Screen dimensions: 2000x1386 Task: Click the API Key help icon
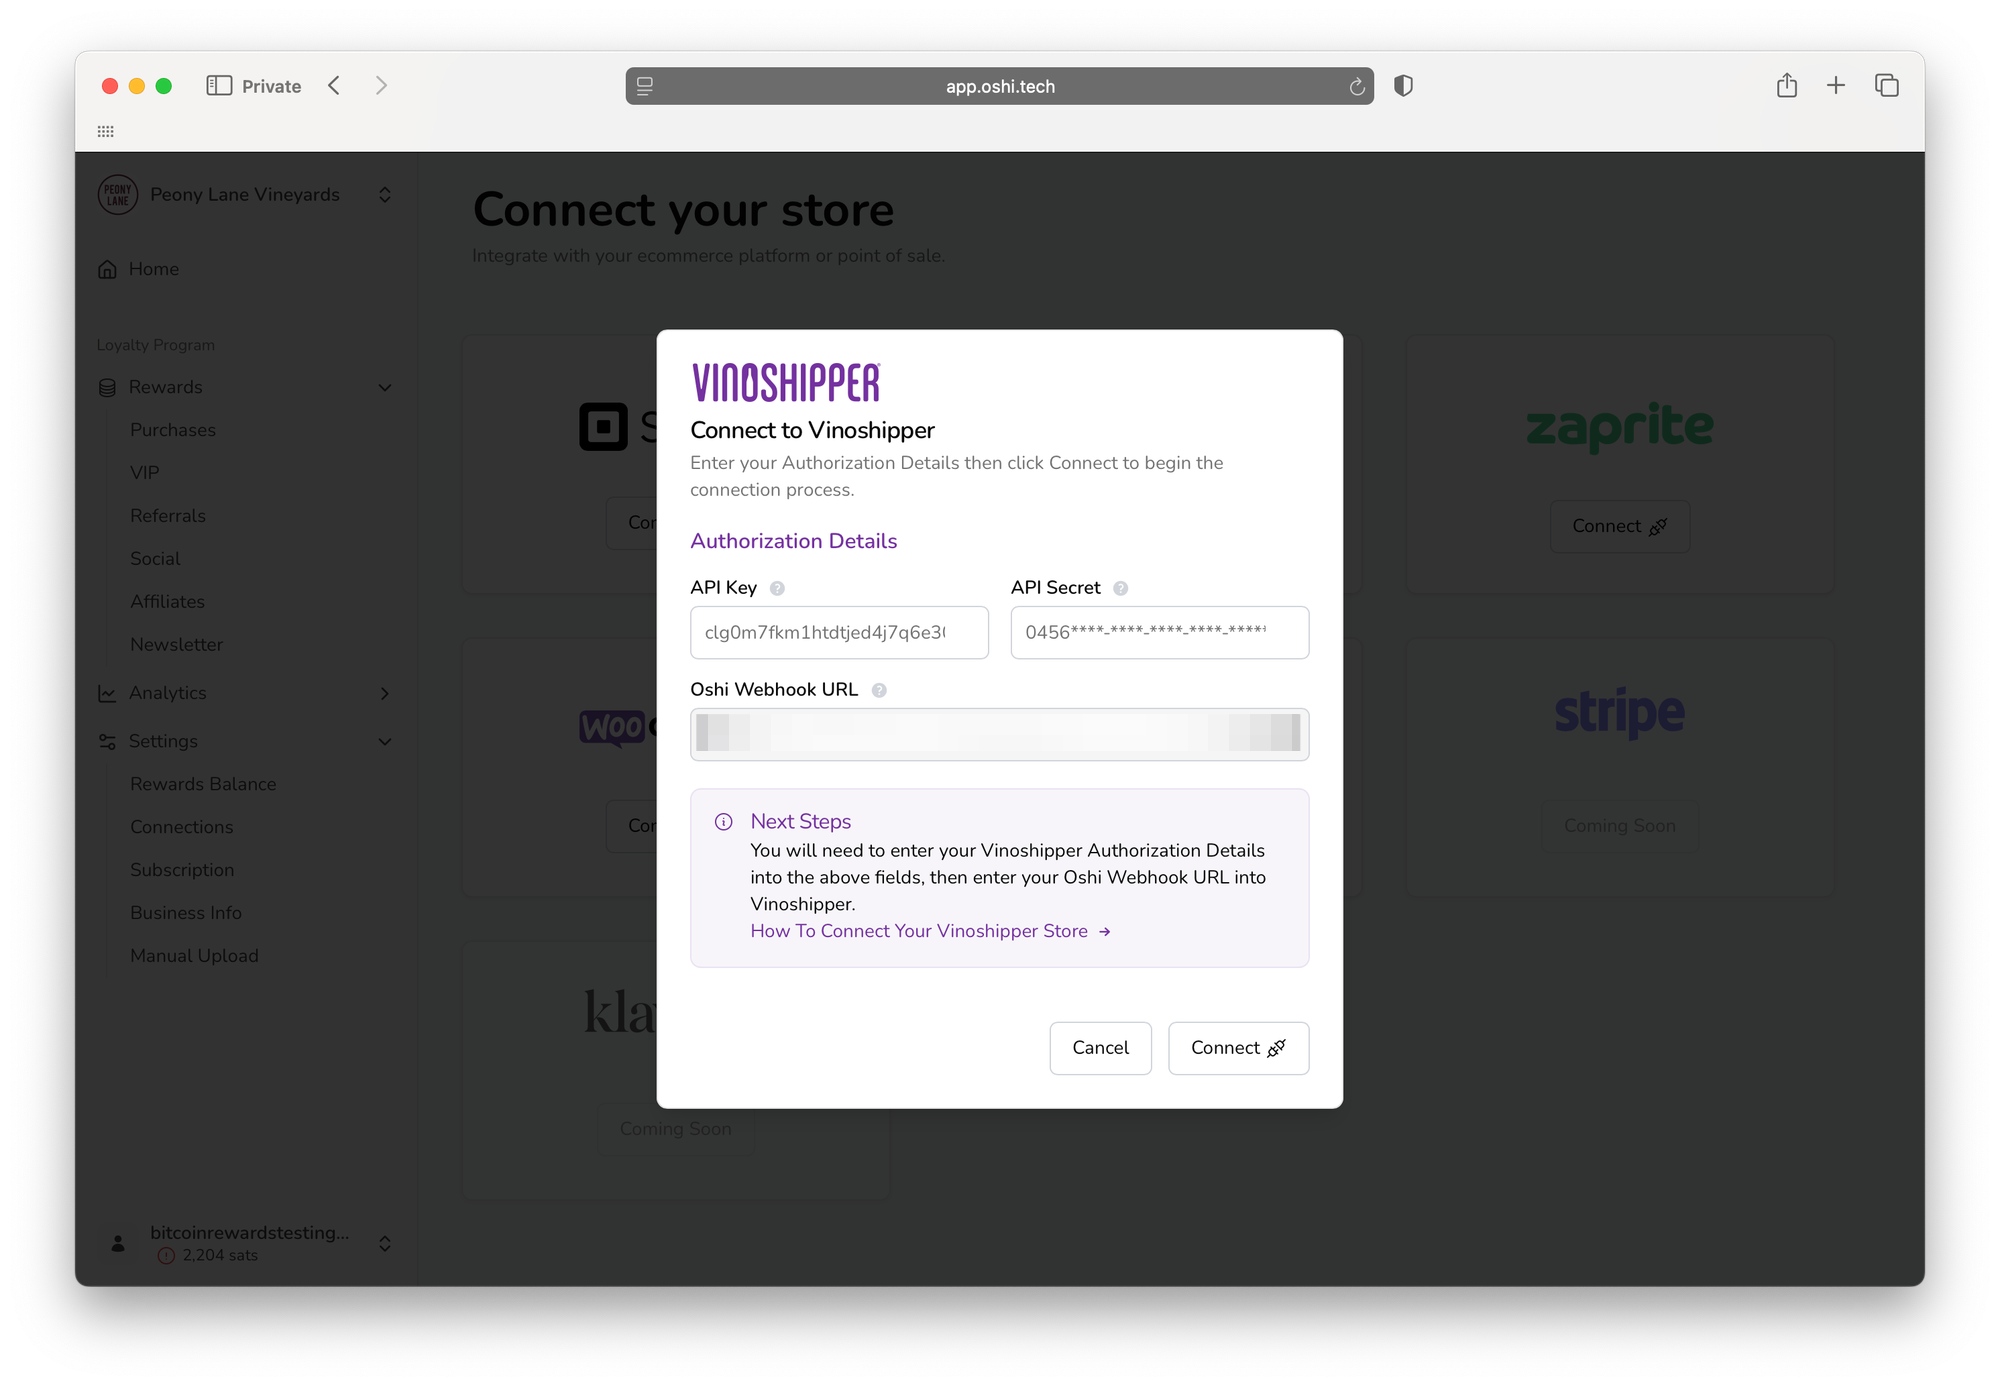[777, 588]
